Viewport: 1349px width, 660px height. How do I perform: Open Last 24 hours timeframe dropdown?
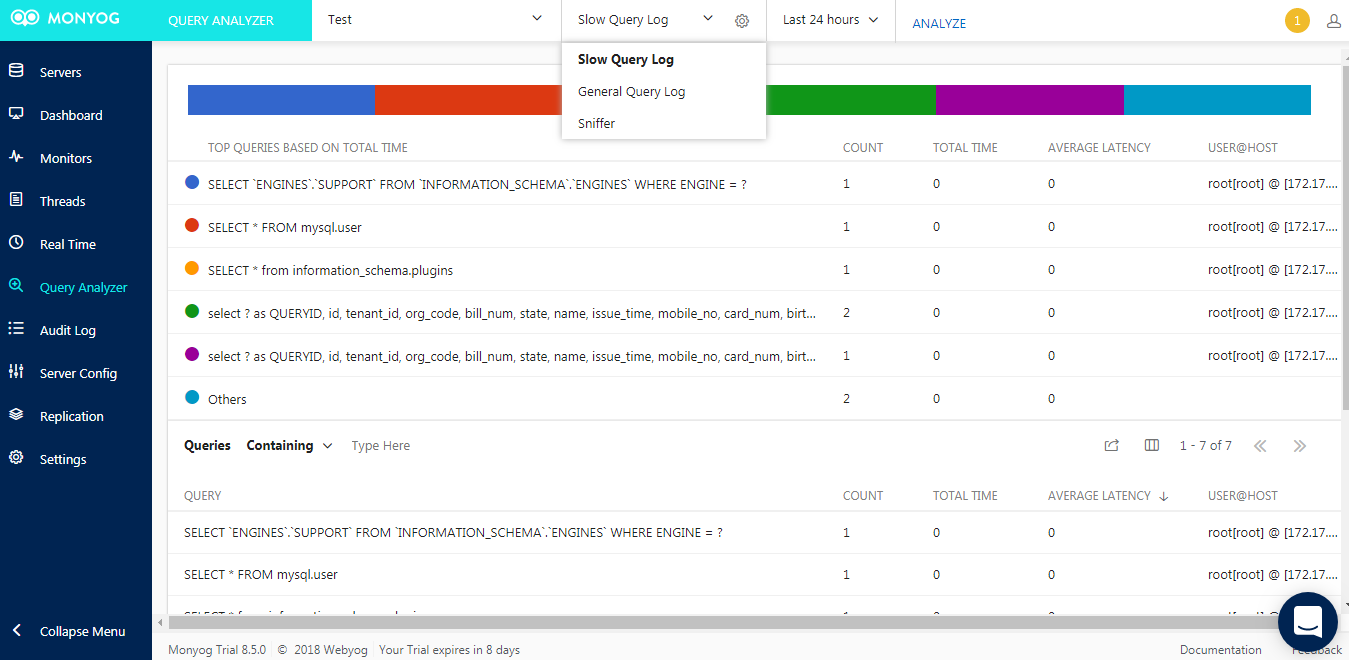pyautogui.click(x=830, y=20)
